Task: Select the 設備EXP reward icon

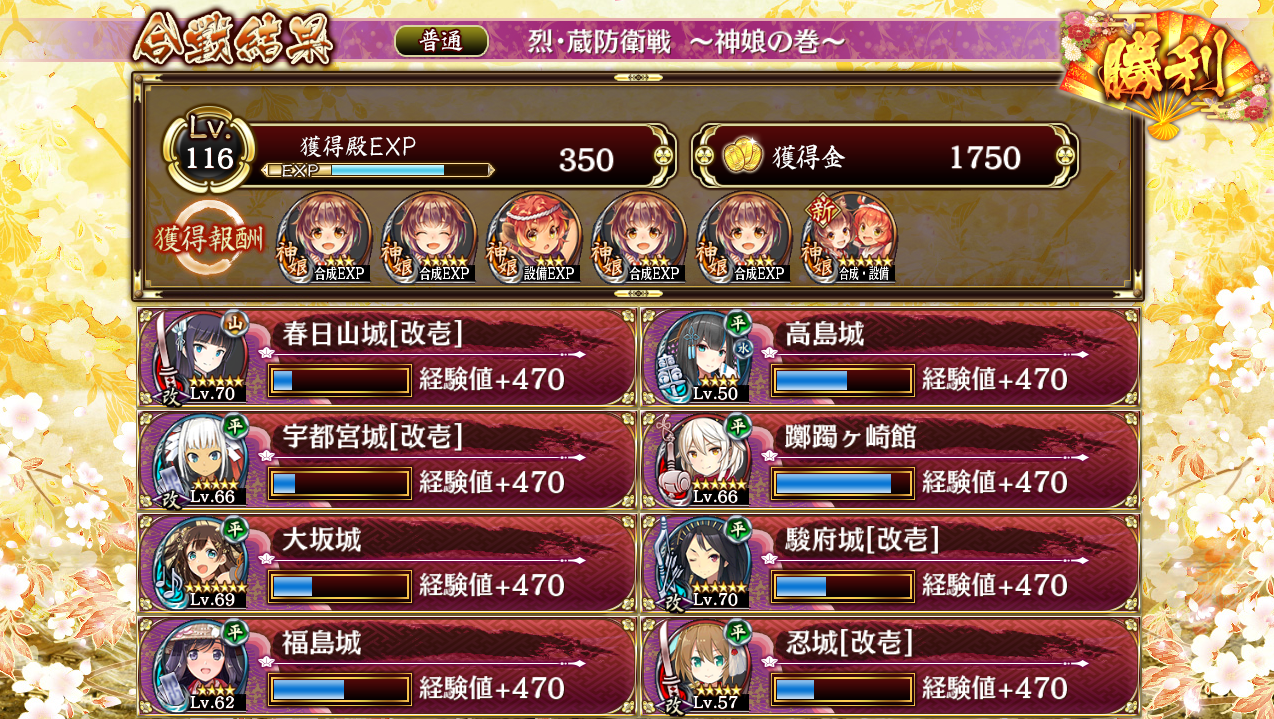Action: coord(534,238)
